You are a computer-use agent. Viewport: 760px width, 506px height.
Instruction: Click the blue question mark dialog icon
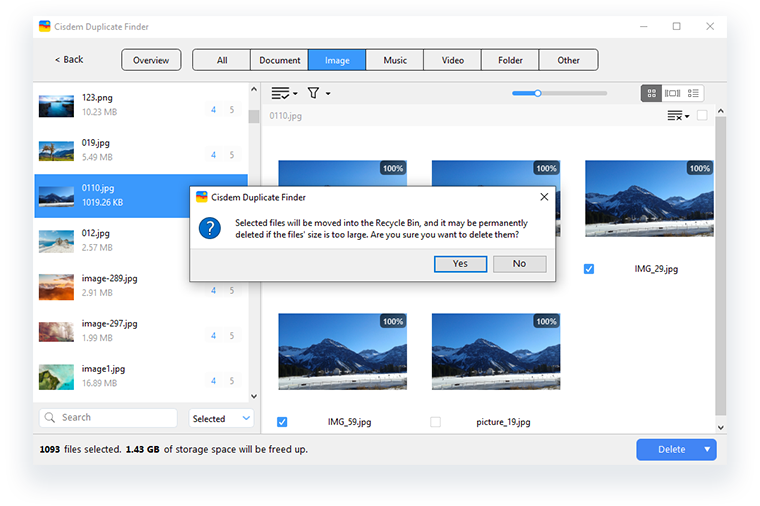209,227
